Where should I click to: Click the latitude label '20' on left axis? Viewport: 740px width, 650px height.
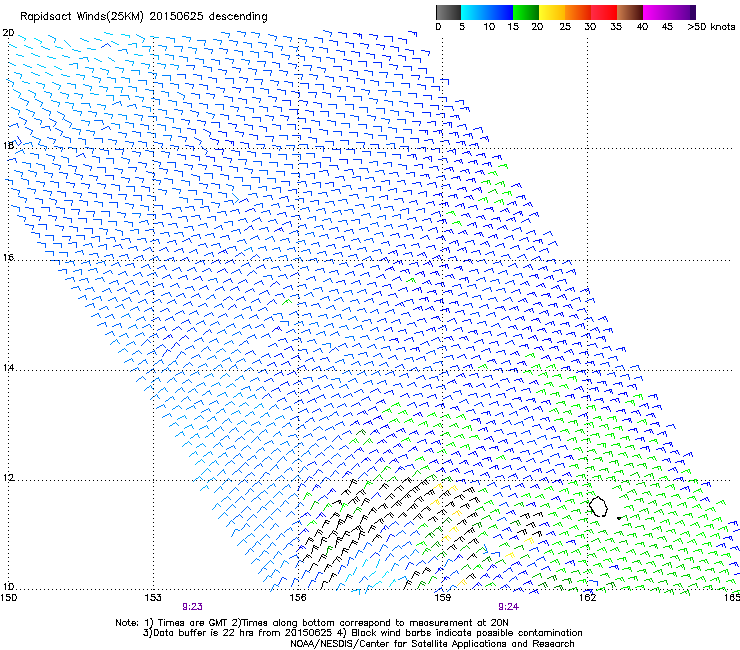pos(8,33)
